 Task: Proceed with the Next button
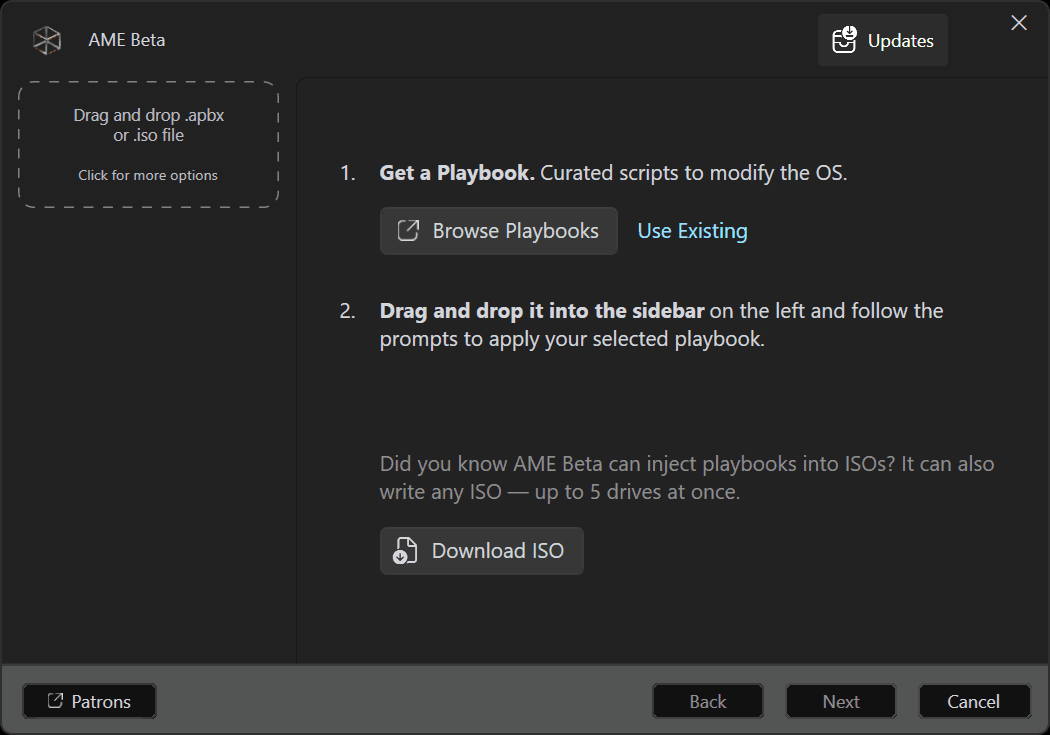pos(841,702)
